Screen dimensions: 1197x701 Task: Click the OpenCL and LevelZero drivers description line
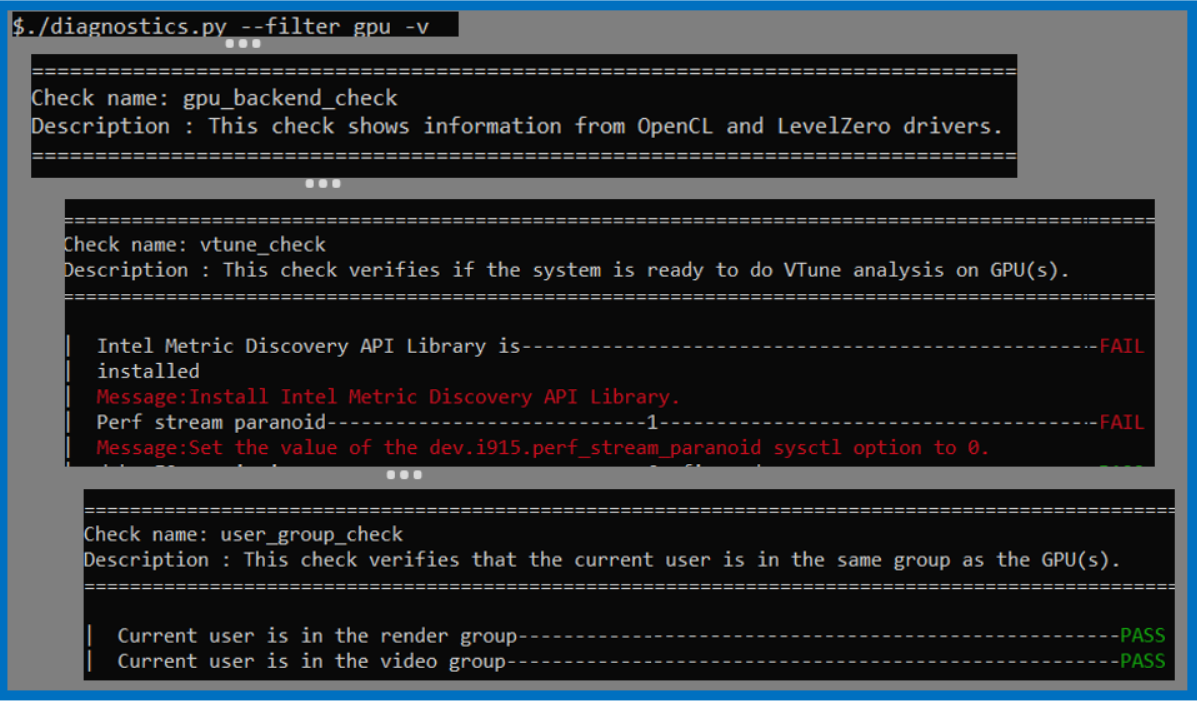pos(517,126)
